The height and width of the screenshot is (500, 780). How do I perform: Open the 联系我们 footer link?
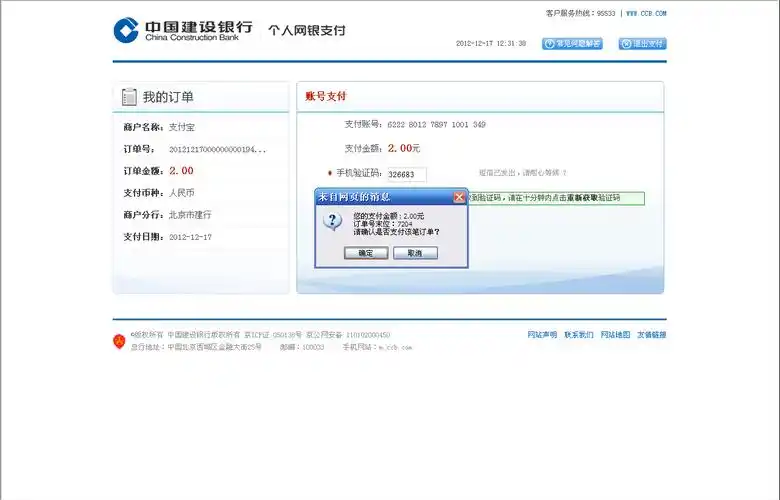pyautogui.click(x=579, y=335)
